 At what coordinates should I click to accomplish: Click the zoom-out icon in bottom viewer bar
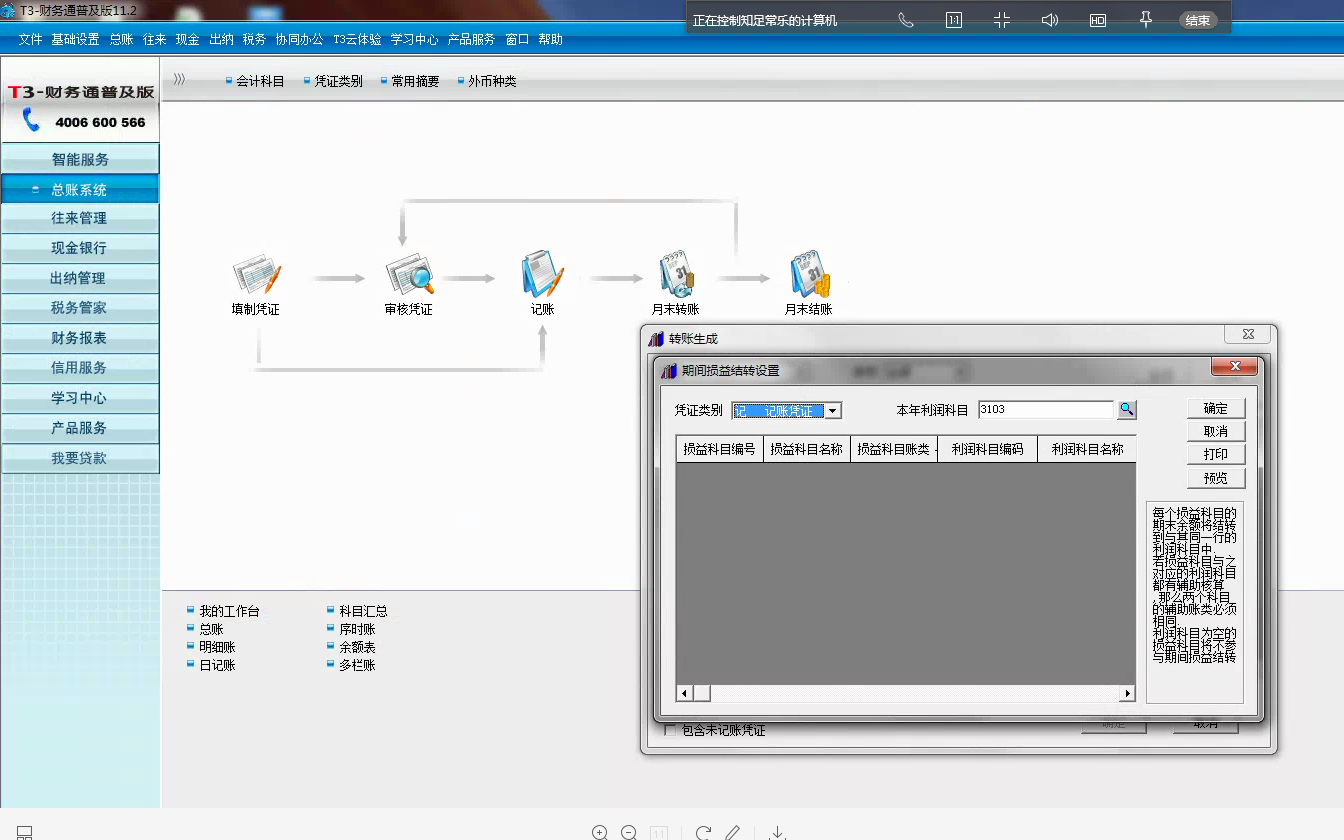click(629, 832)
